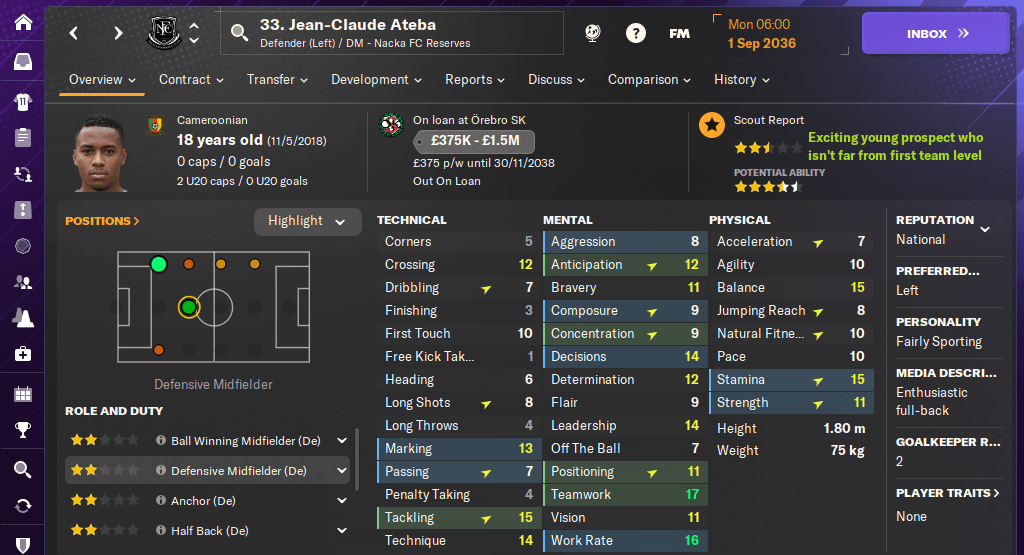Select the green left-back position dot on pitch
Image resolution: width=1024 pixels, height=555 pixels.
click(158, 264)
